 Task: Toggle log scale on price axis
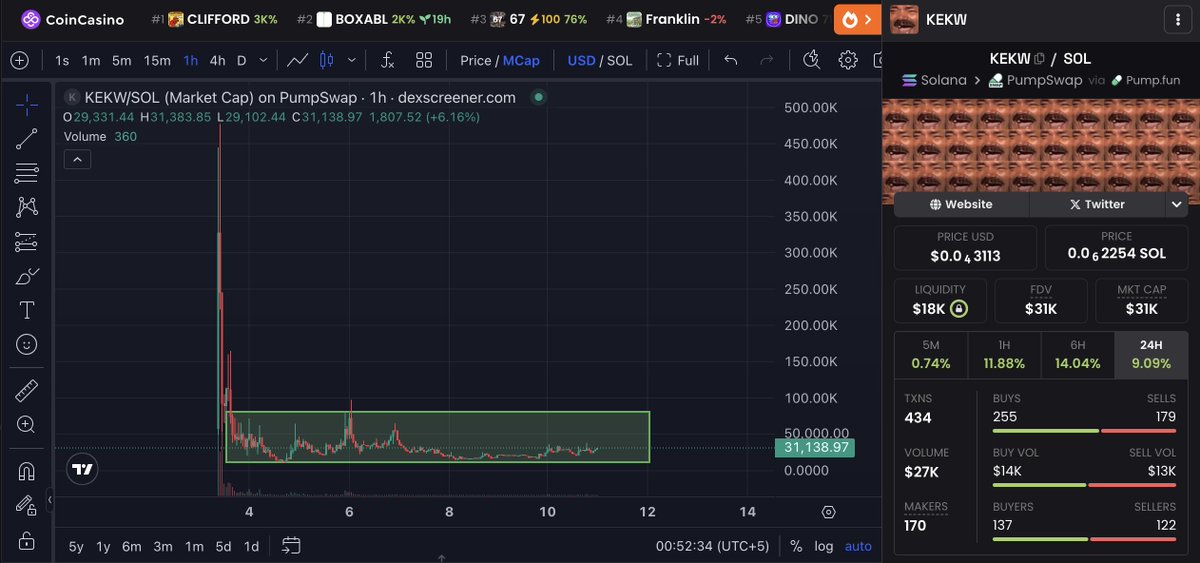[x=824, y=546]
